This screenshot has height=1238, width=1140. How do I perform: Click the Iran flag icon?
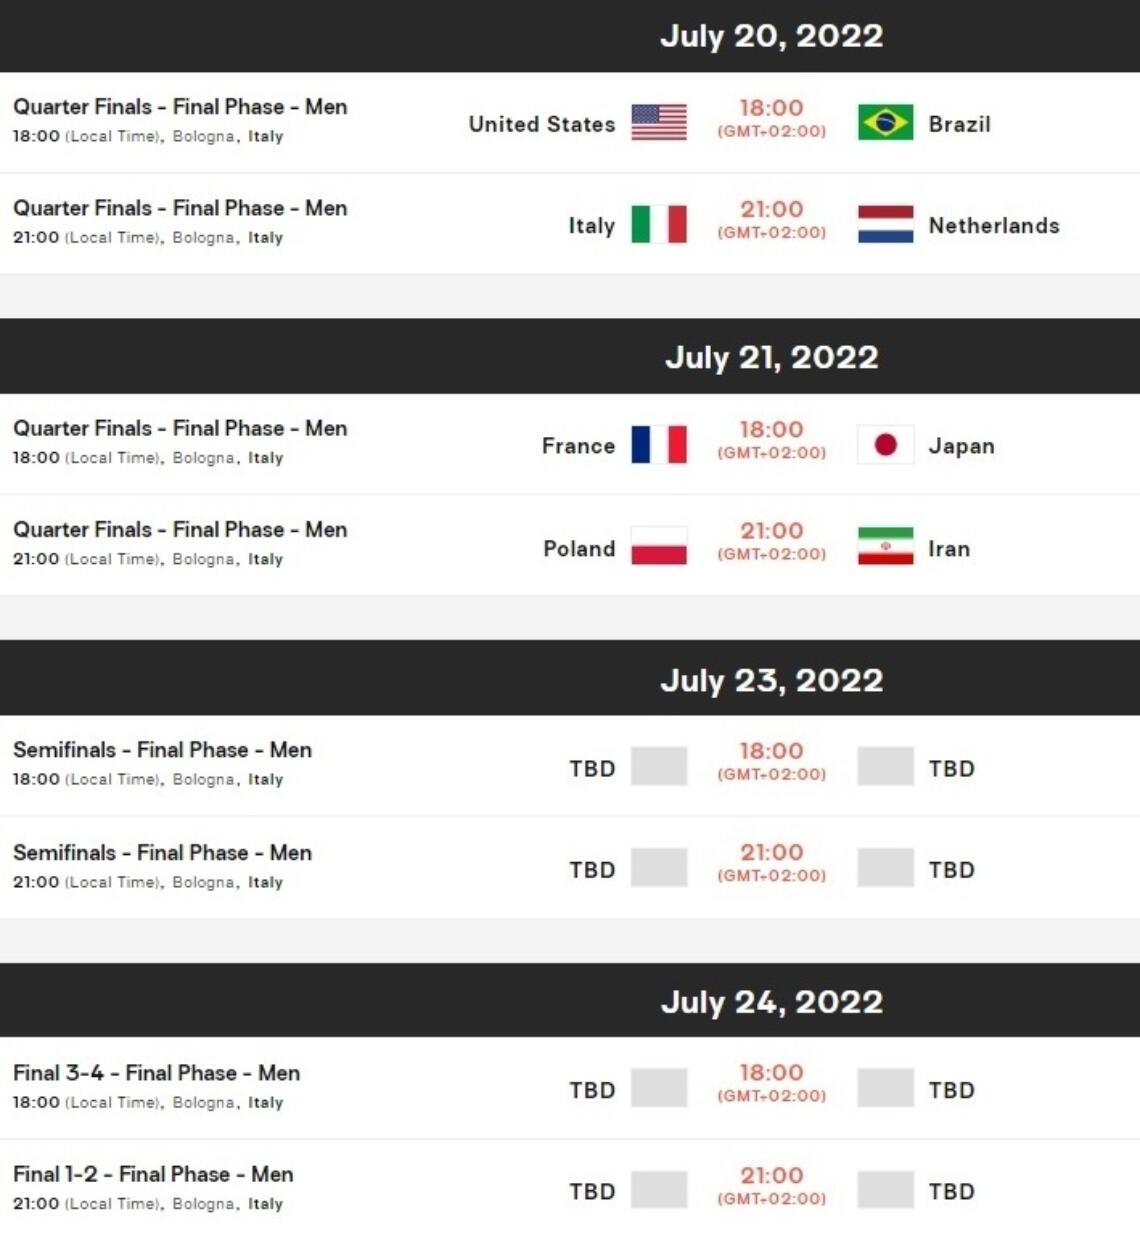point(885,547)
